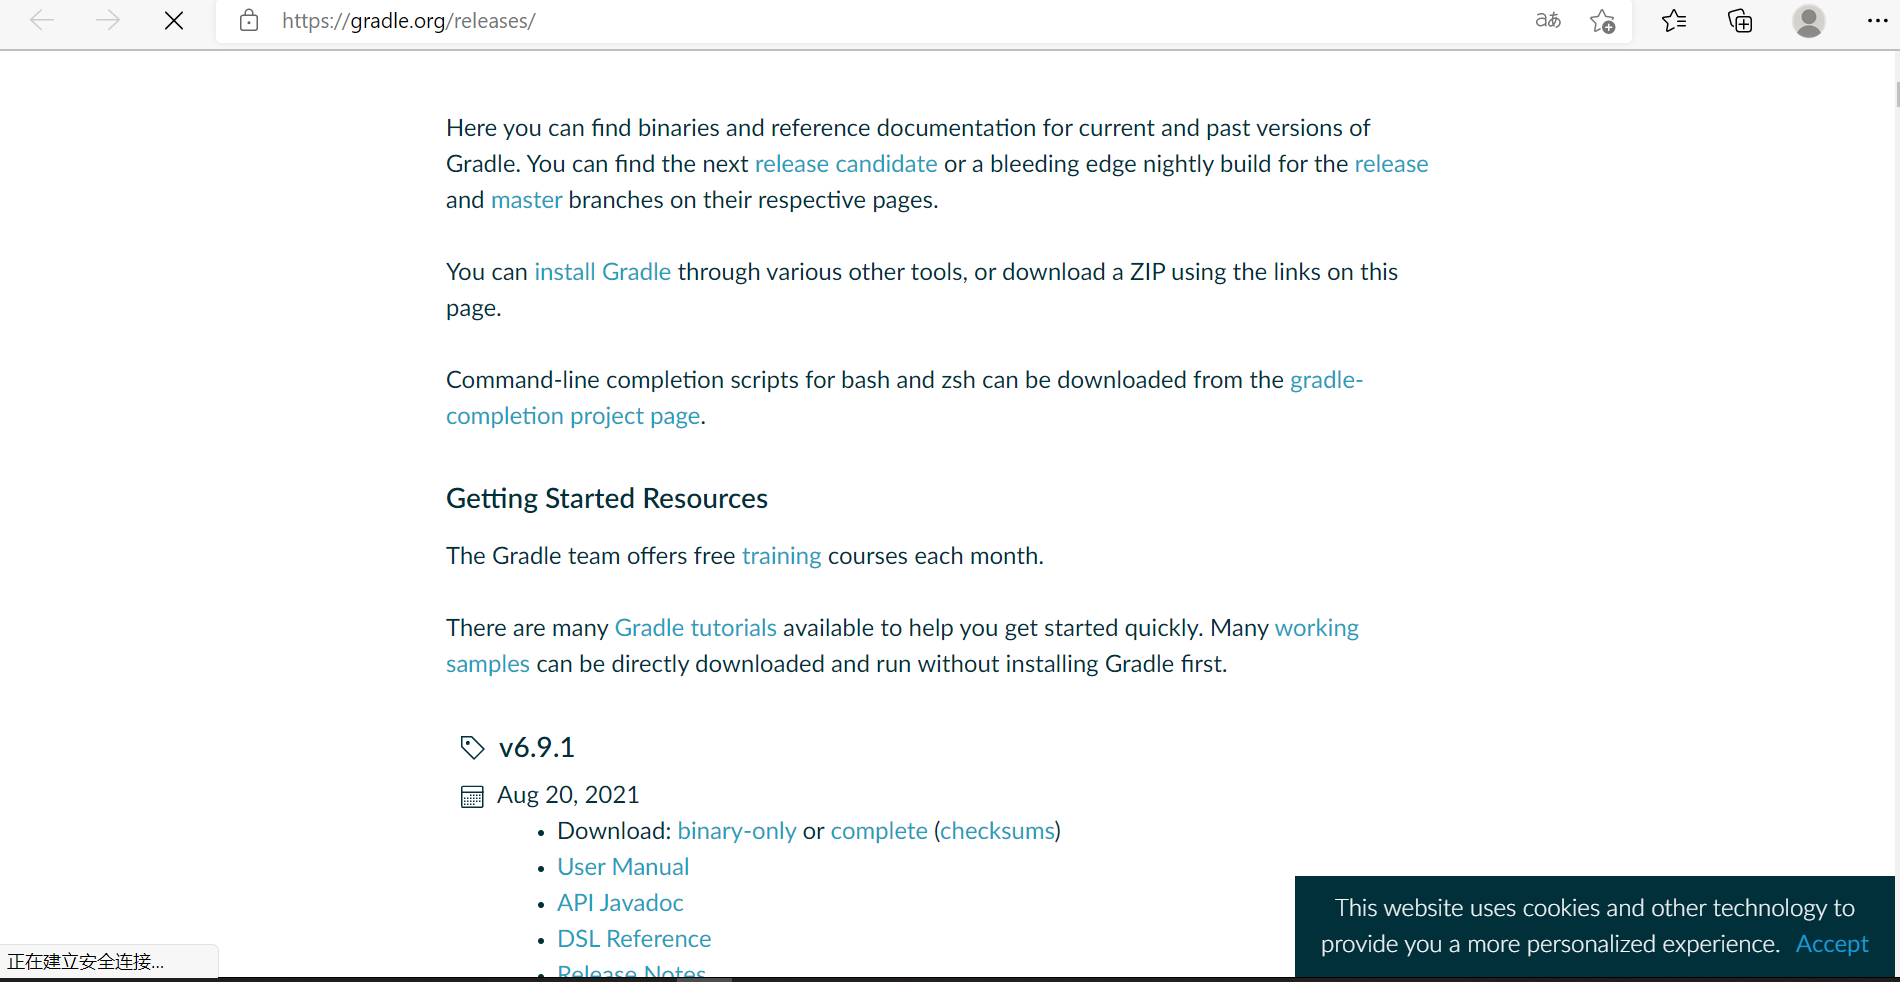Accept the website cookies notice
This screenshot has height=982, width=1900.
[x=1832, y=943]
